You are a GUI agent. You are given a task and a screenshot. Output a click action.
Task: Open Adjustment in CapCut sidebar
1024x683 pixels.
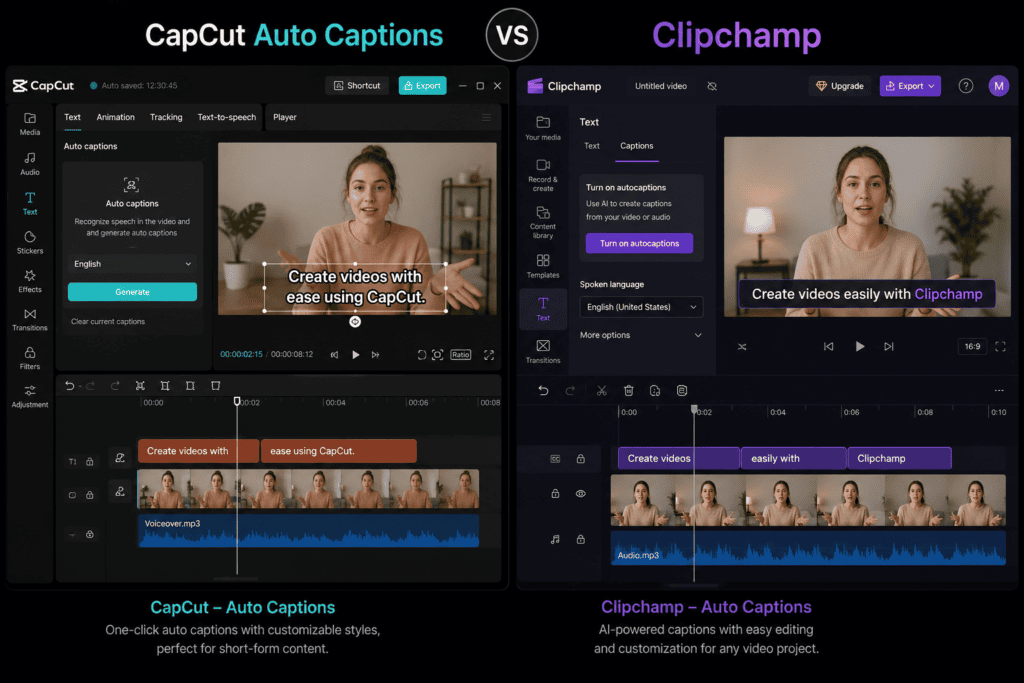point(30,396)
